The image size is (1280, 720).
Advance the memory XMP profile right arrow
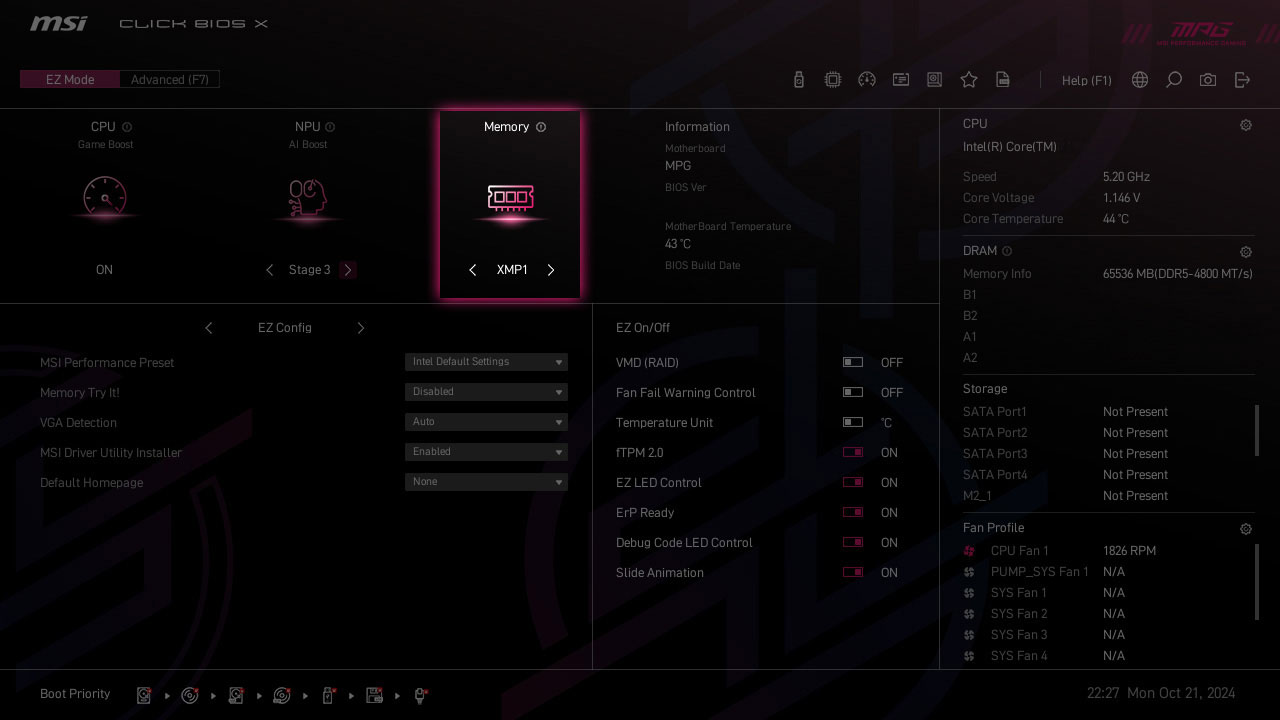click(x=550, y=270)
